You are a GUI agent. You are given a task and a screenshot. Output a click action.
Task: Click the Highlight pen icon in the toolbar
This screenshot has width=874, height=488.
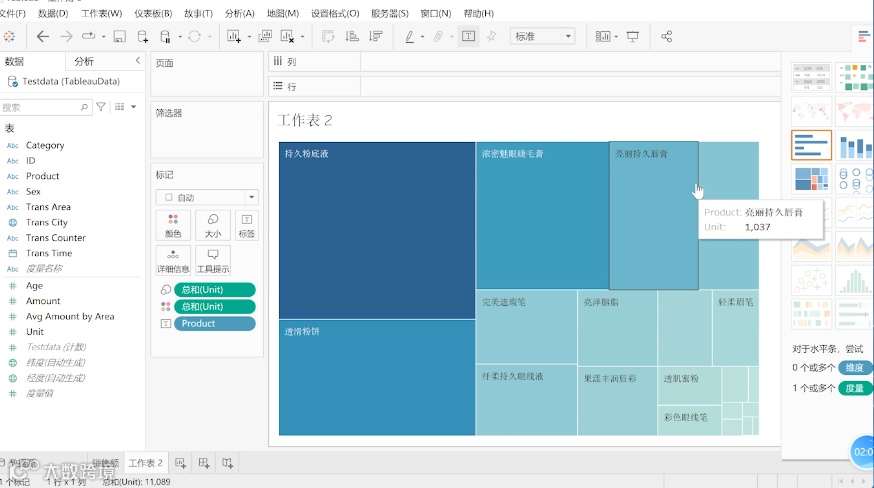click(409, 37)
